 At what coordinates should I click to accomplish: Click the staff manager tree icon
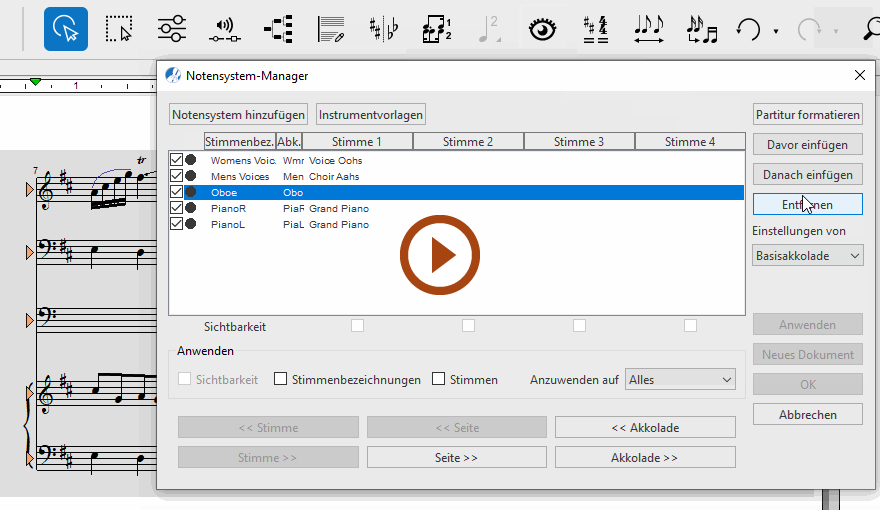pyautogui.click(x=277, y=29)
